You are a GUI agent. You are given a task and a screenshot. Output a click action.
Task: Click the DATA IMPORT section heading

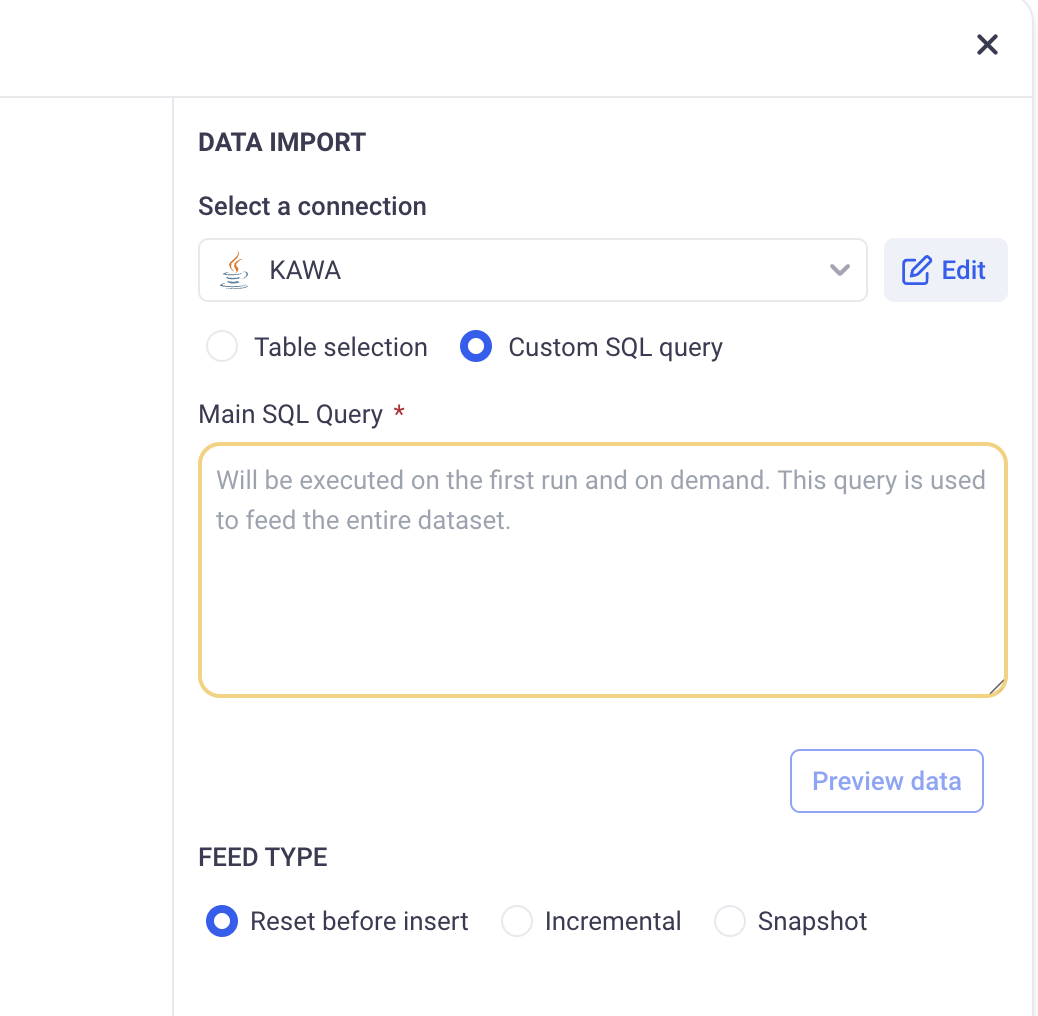(282, 142)
